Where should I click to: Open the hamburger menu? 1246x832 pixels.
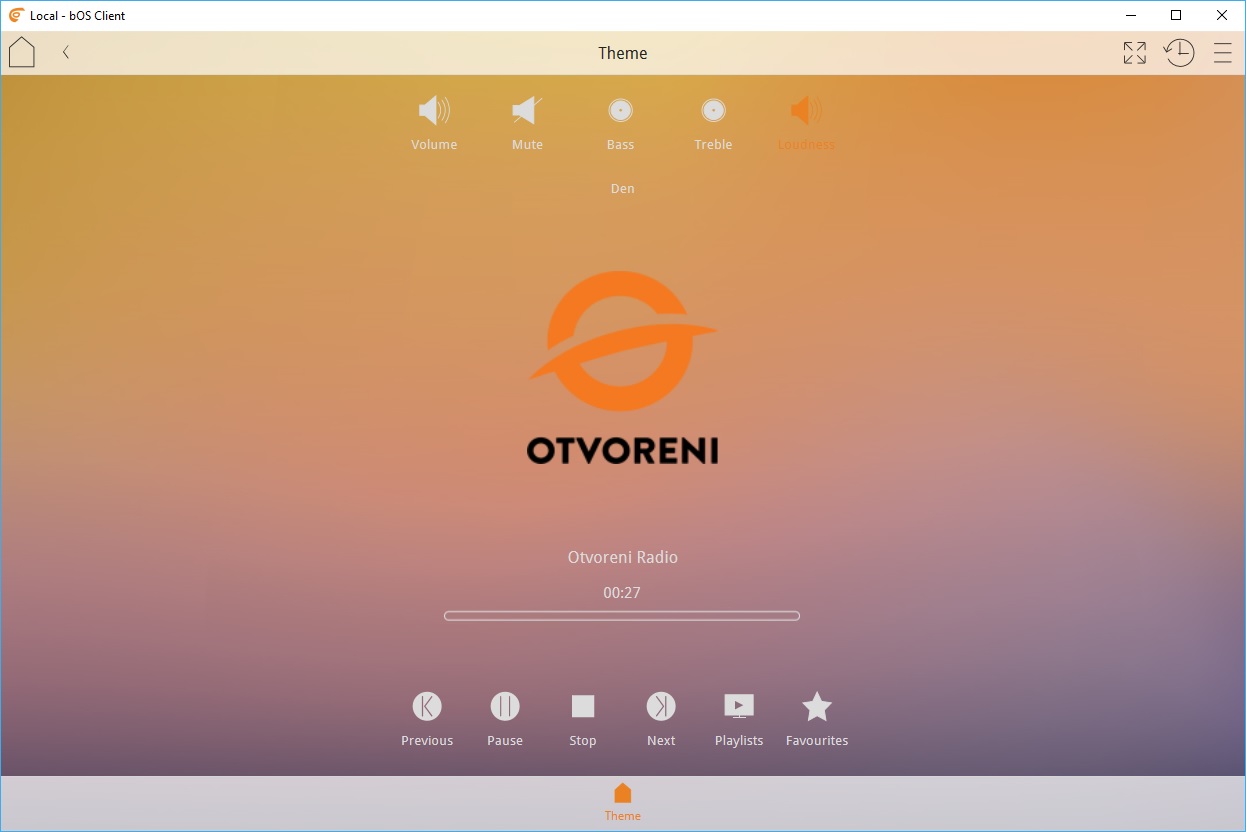[x=1222, y=53]
